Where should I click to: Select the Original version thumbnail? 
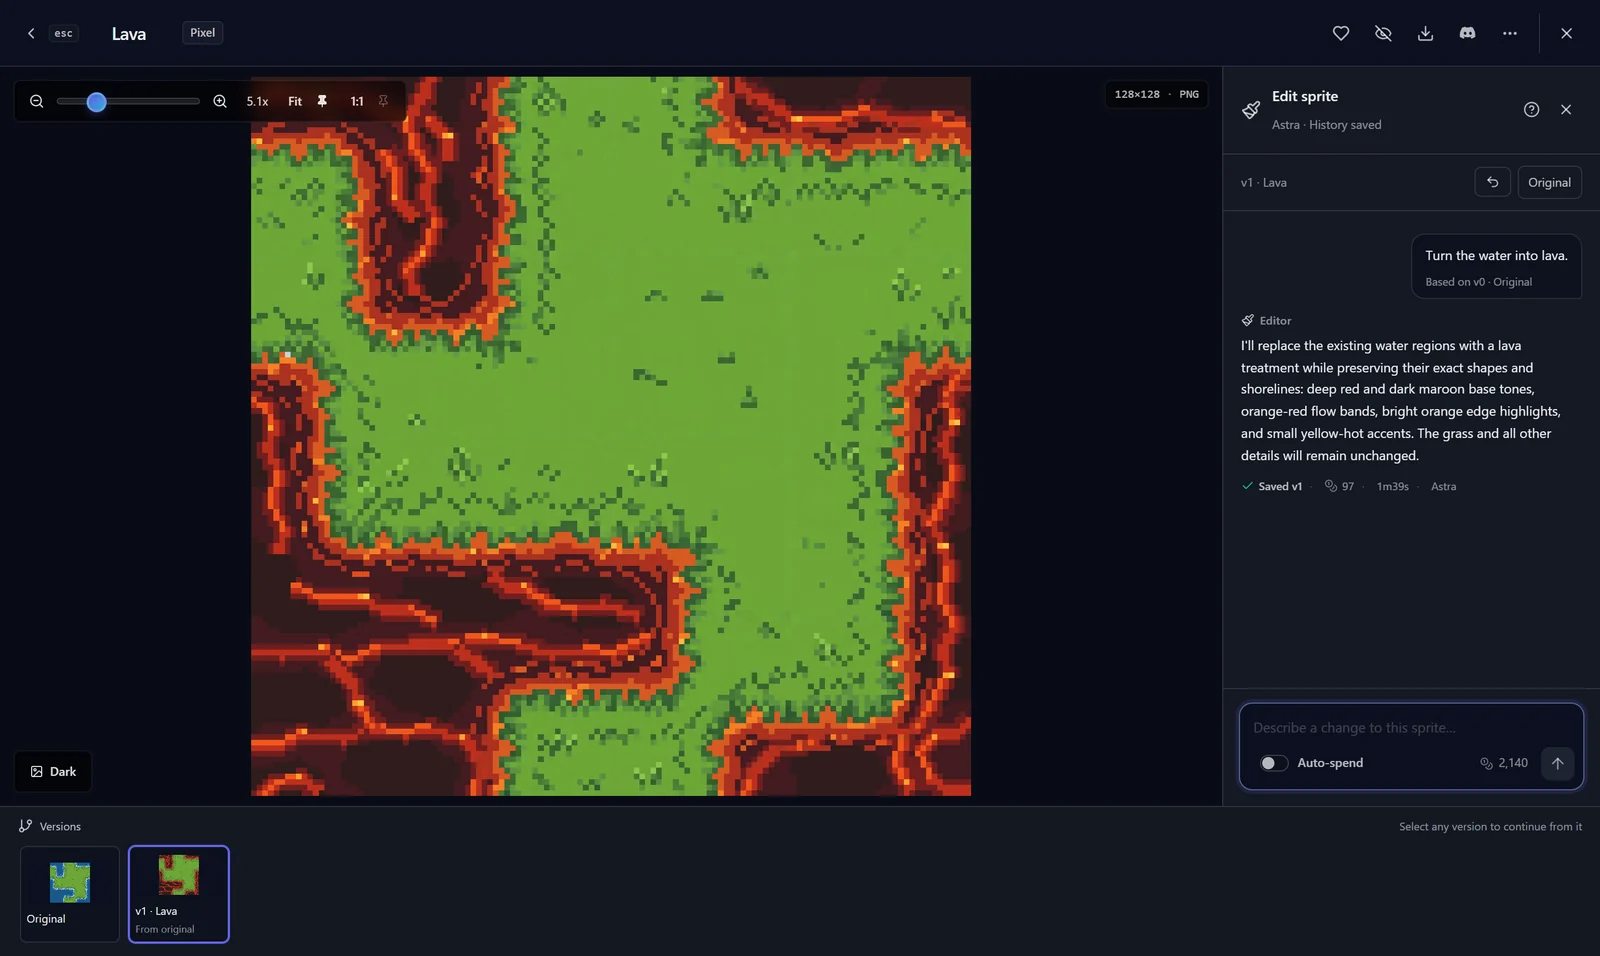tap(69, 894)
